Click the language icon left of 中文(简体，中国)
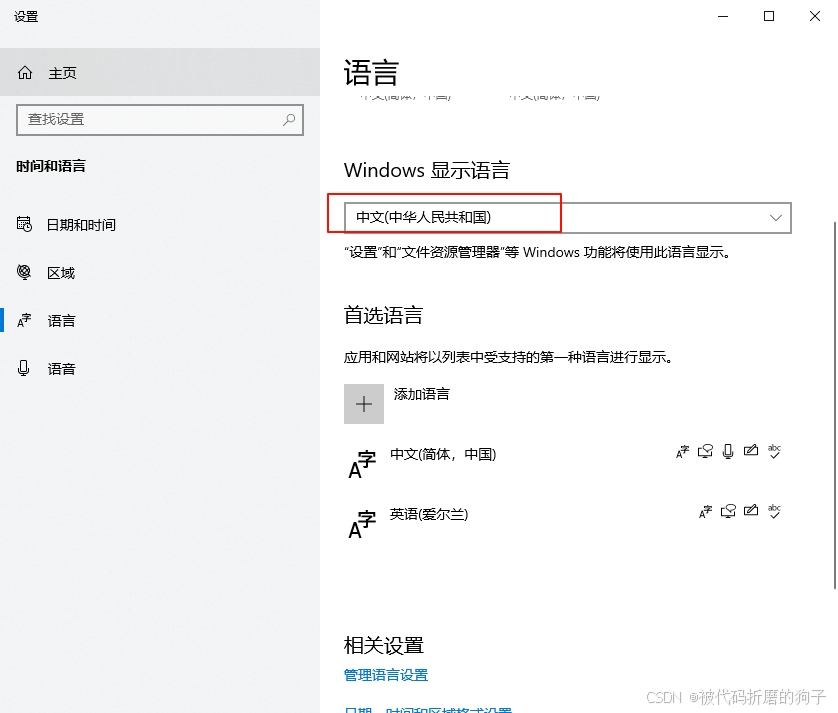This screenshot has width=838, height=713. (362, 464)
